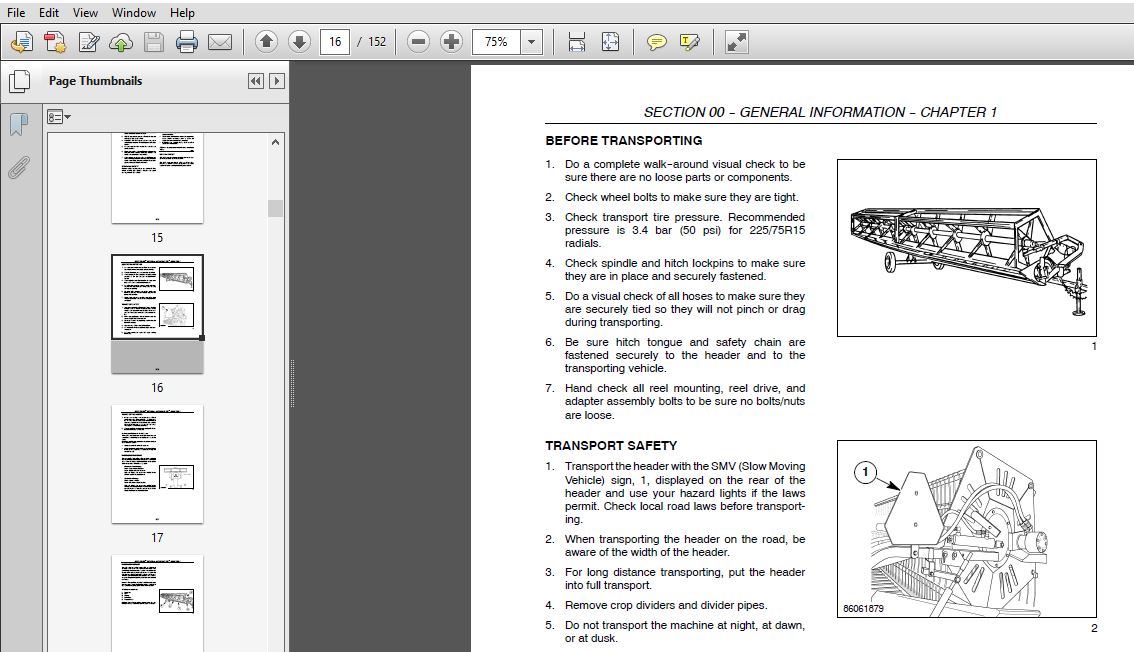This screenshot has width=1134, height=652.
Task: Click the fit one full page icon
Action: click(610, 42)
